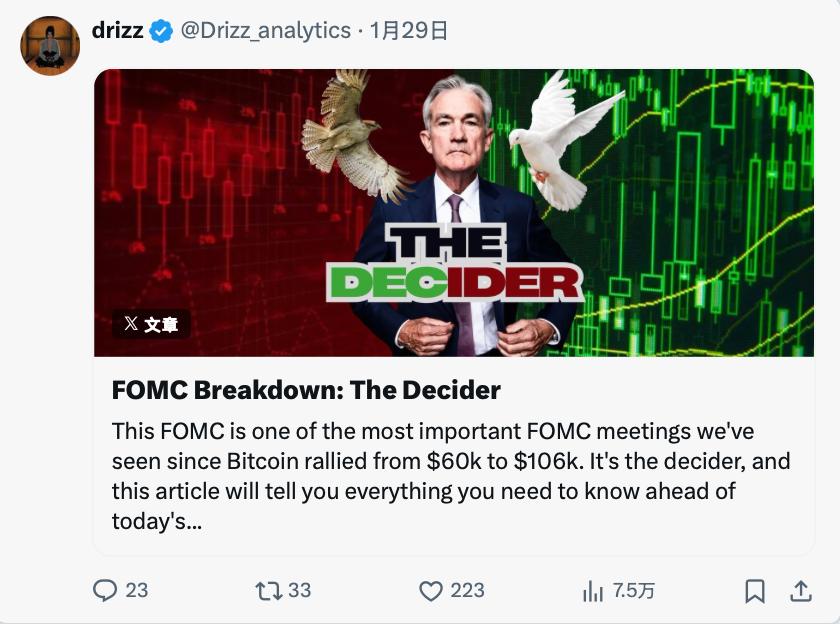Click the @Drizz_analytics handle

pyautogui.click(x=265, y=31)
